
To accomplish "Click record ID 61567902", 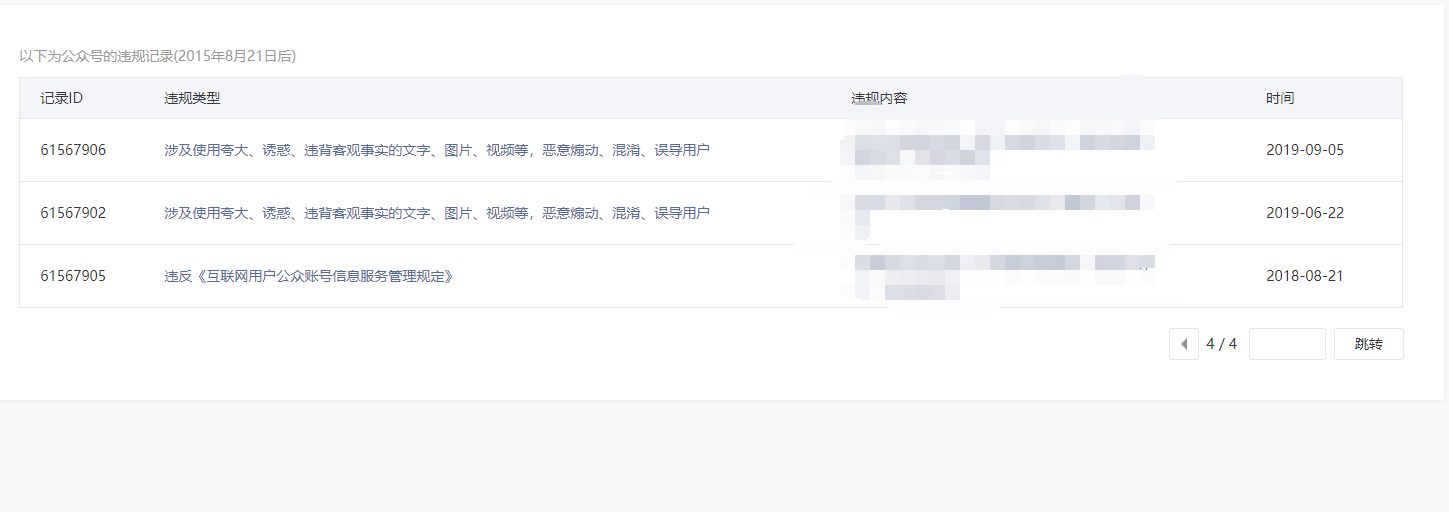I will point(73,213).
